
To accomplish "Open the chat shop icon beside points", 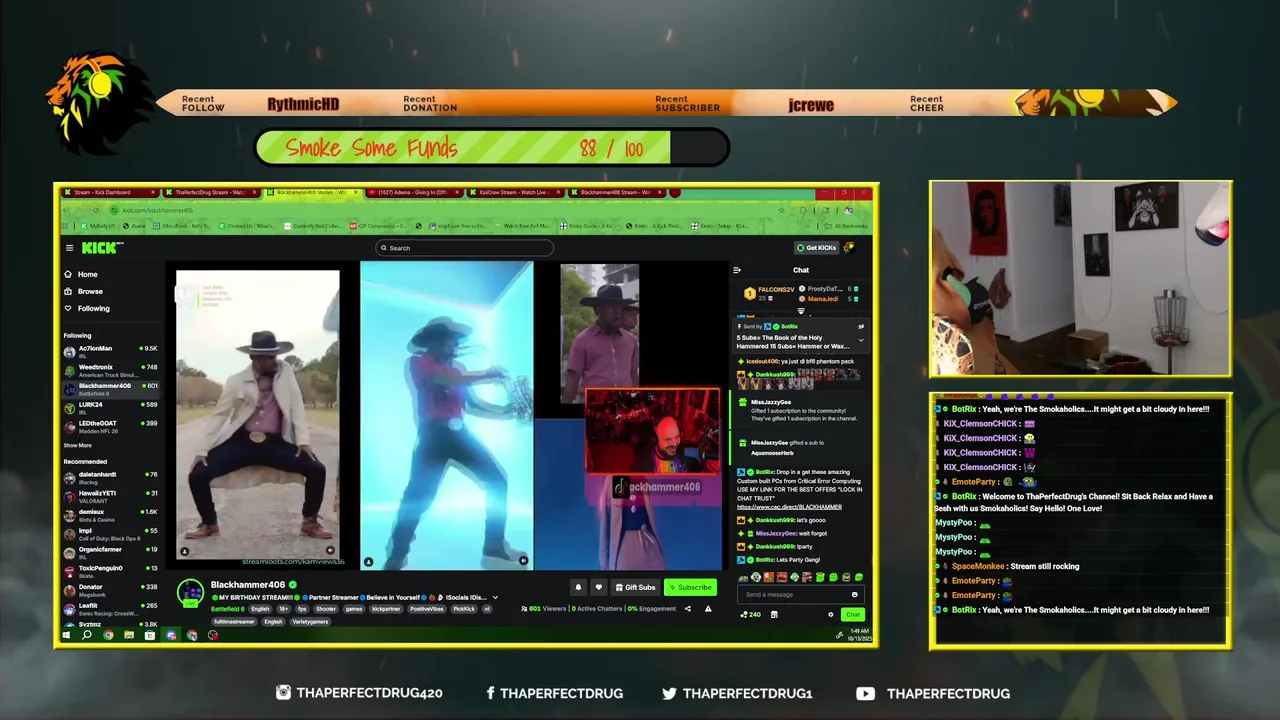I will coord(773,614).
